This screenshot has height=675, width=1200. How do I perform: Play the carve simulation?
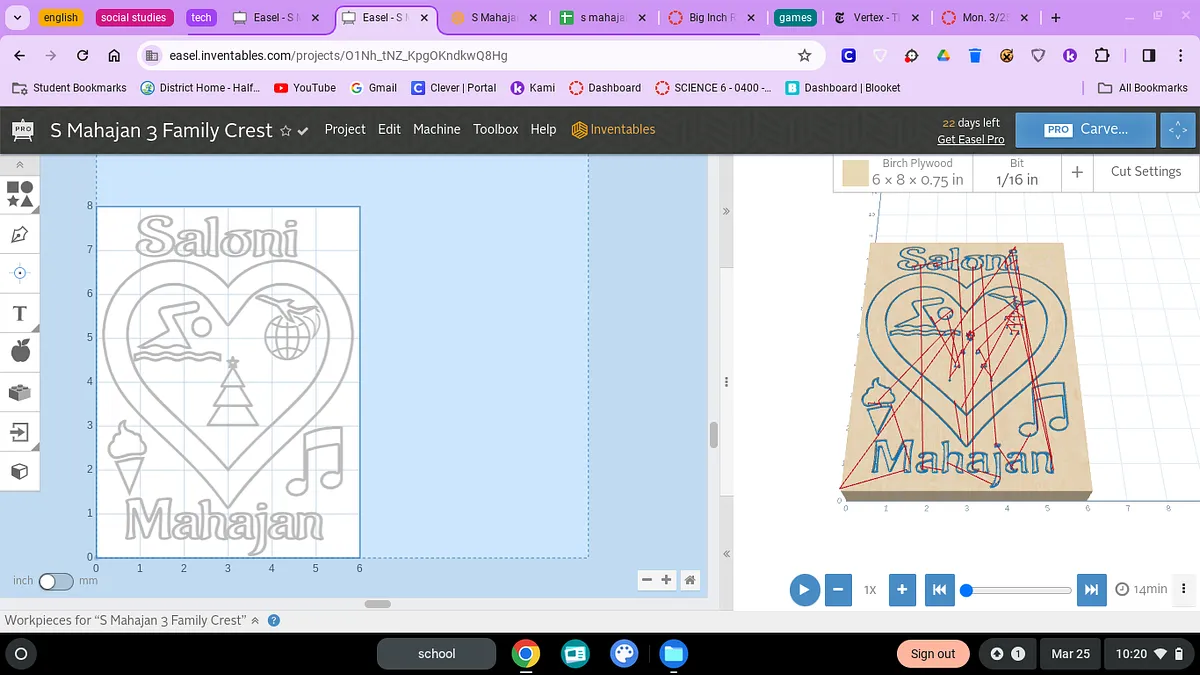(x=804, y=590)
